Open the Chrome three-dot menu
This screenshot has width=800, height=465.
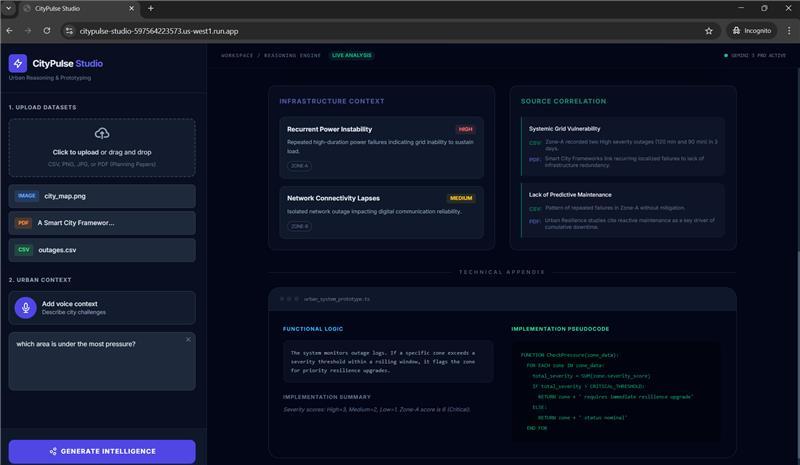[x=789, y=31]
